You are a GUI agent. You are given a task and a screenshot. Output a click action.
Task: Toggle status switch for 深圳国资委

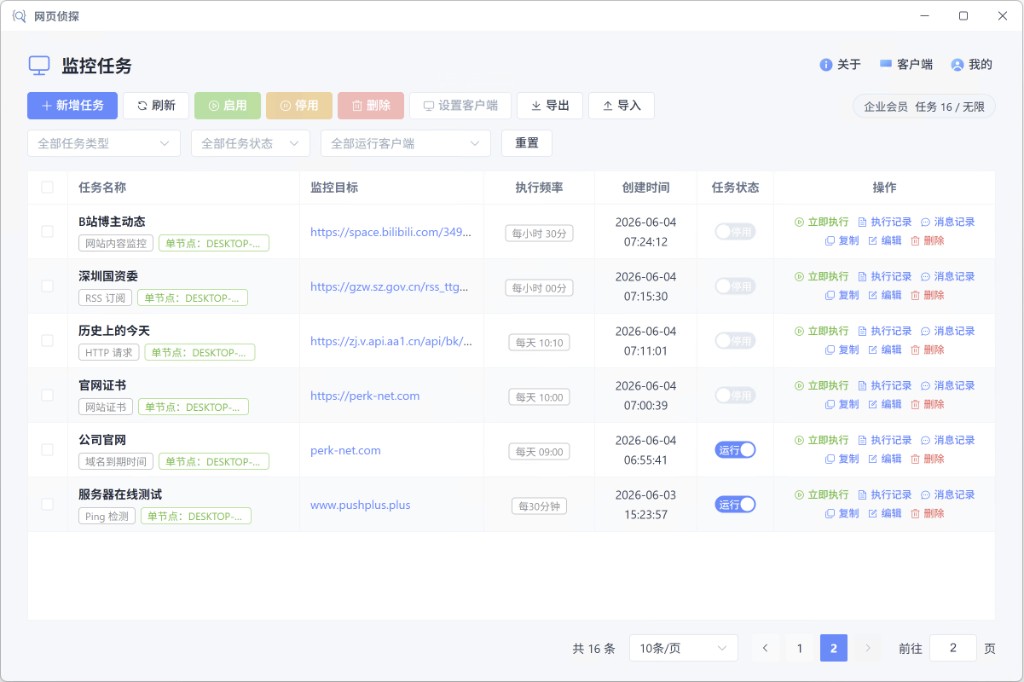pyautogui.click(x=735, y=286)
